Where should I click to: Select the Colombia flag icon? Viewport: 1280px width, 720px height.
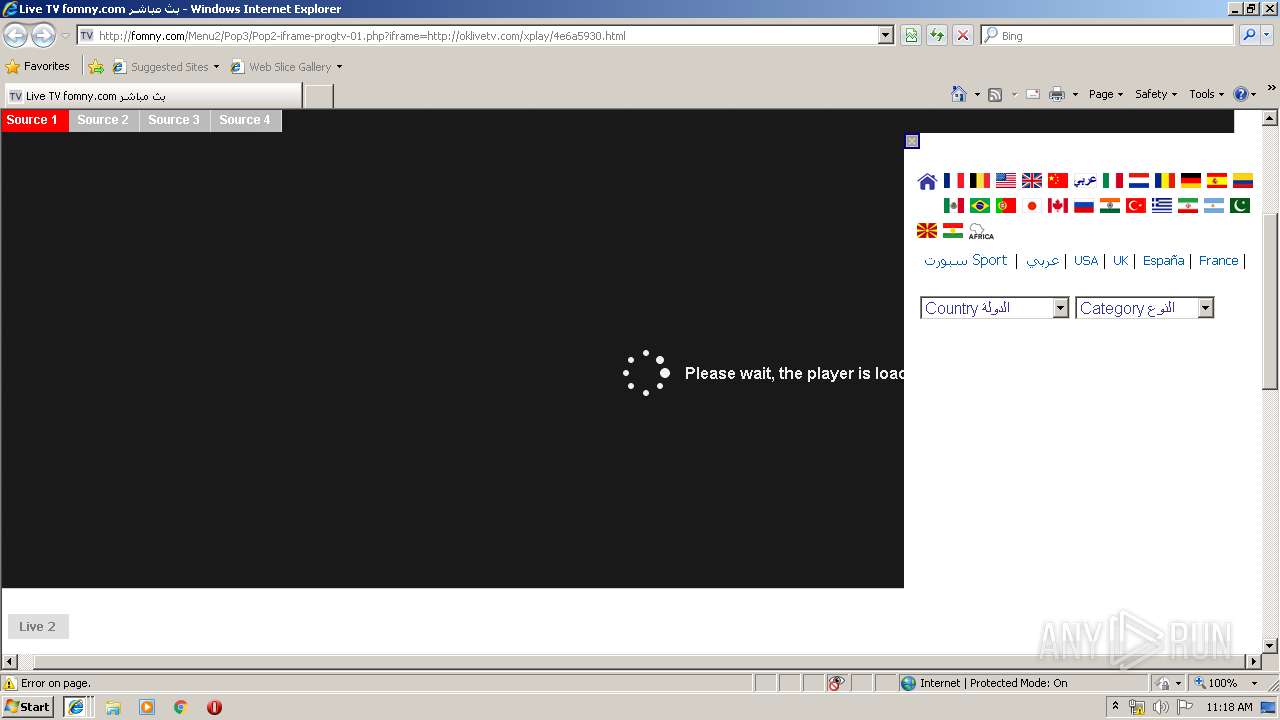click(x=1243, y=181)
